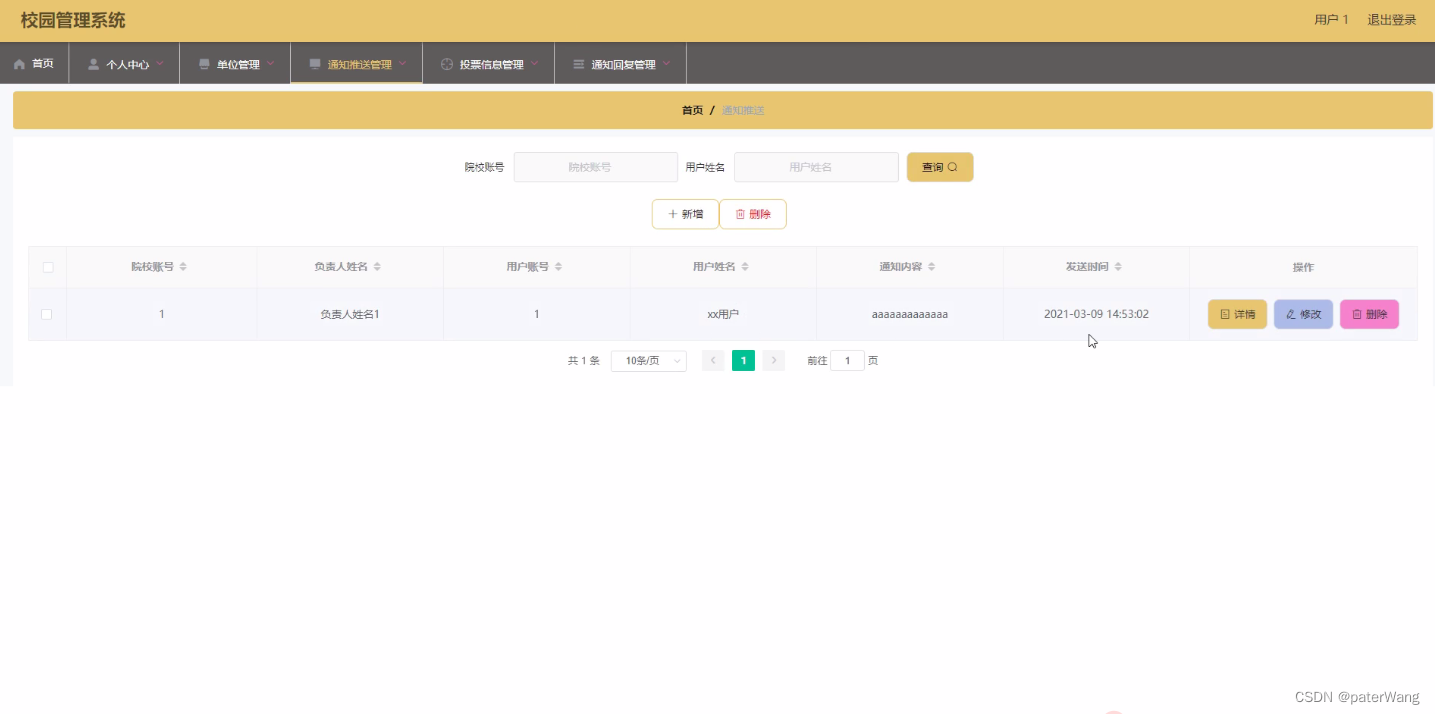Tick the select-all checkbox in table header
Viewport: 1435px width, 714px height.
click(47, 267)
